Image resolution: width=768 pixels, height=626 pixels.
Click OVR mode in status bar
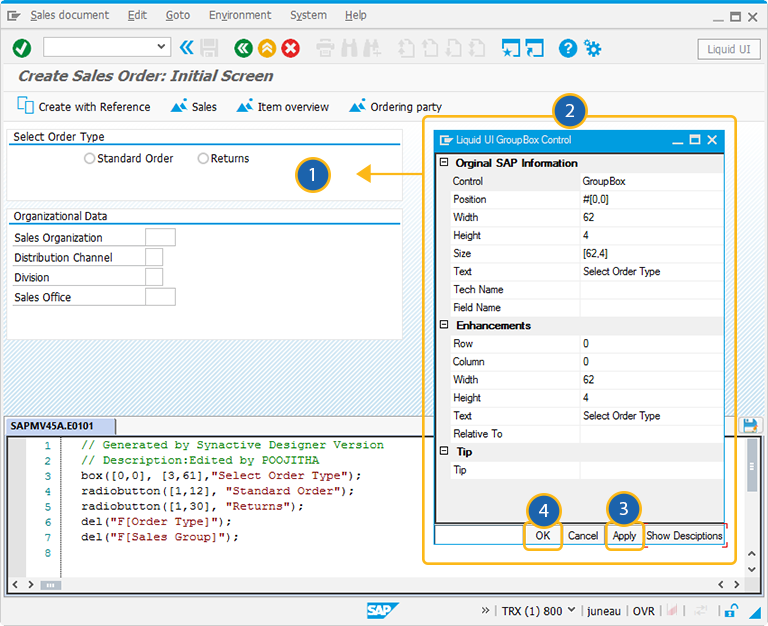pyautogui.click(x=643, y=611)
